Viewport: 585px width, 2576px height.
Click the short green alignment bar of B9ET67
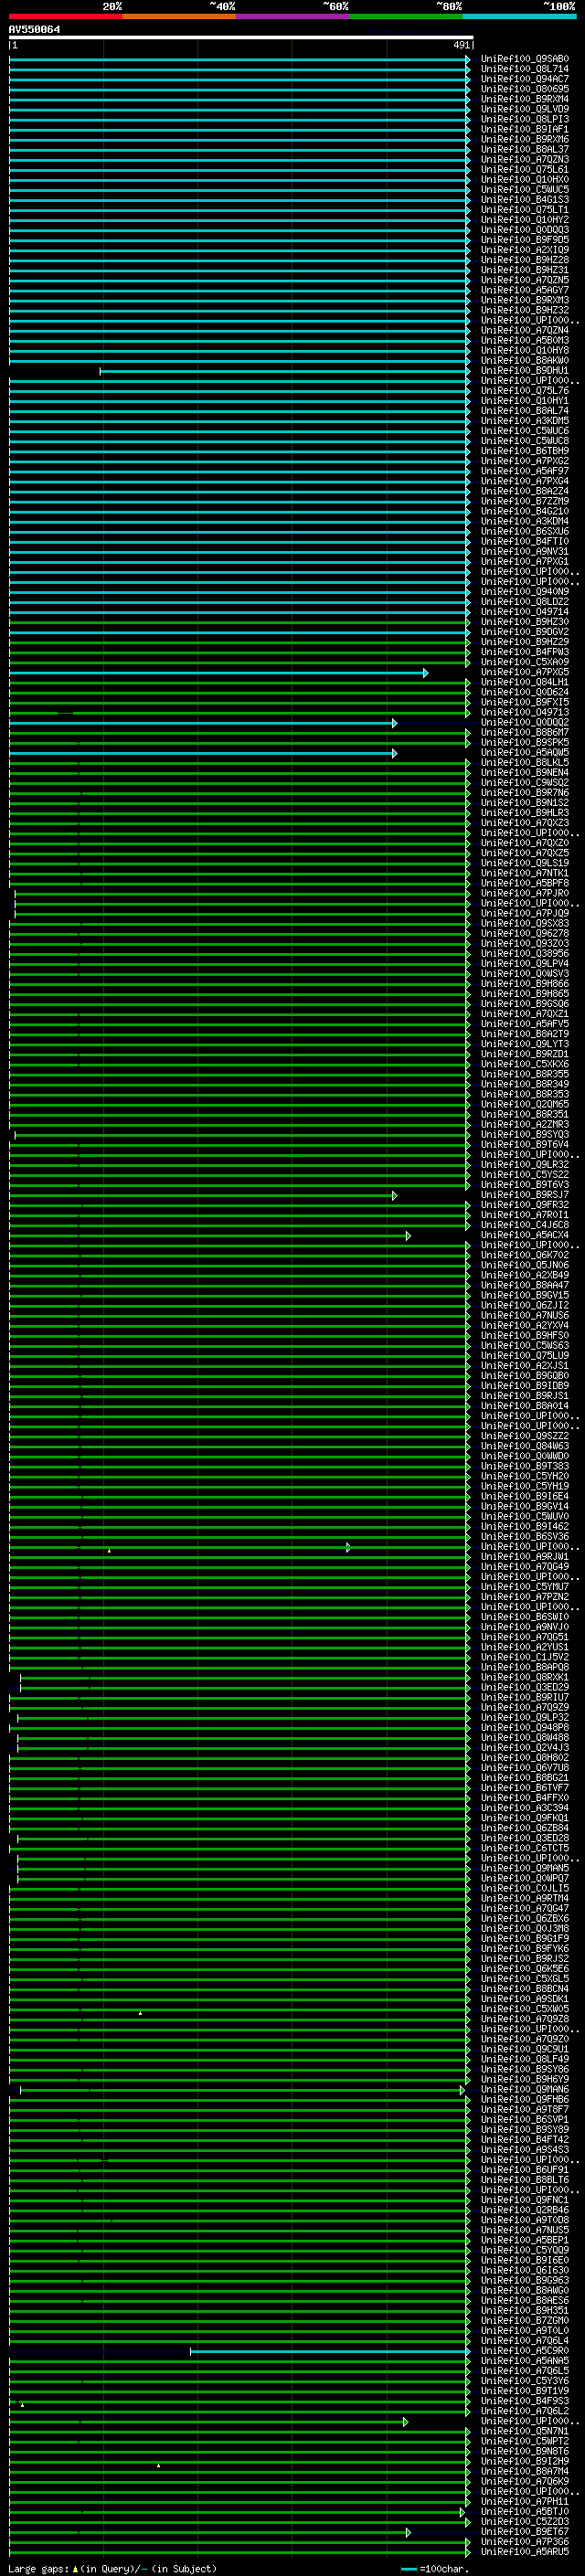209,2532
